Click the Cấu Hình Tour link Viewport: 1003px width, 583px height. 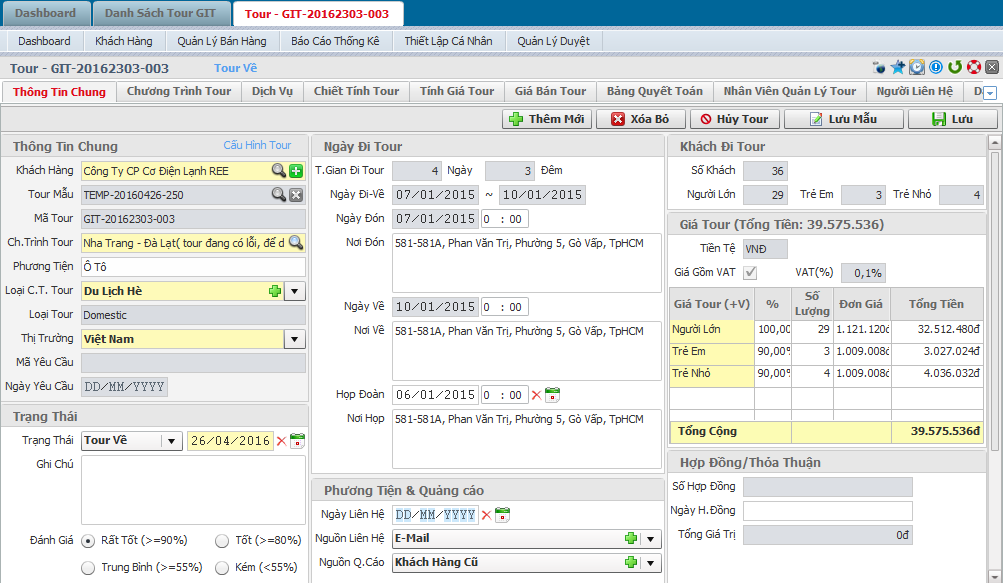(257, 146)
